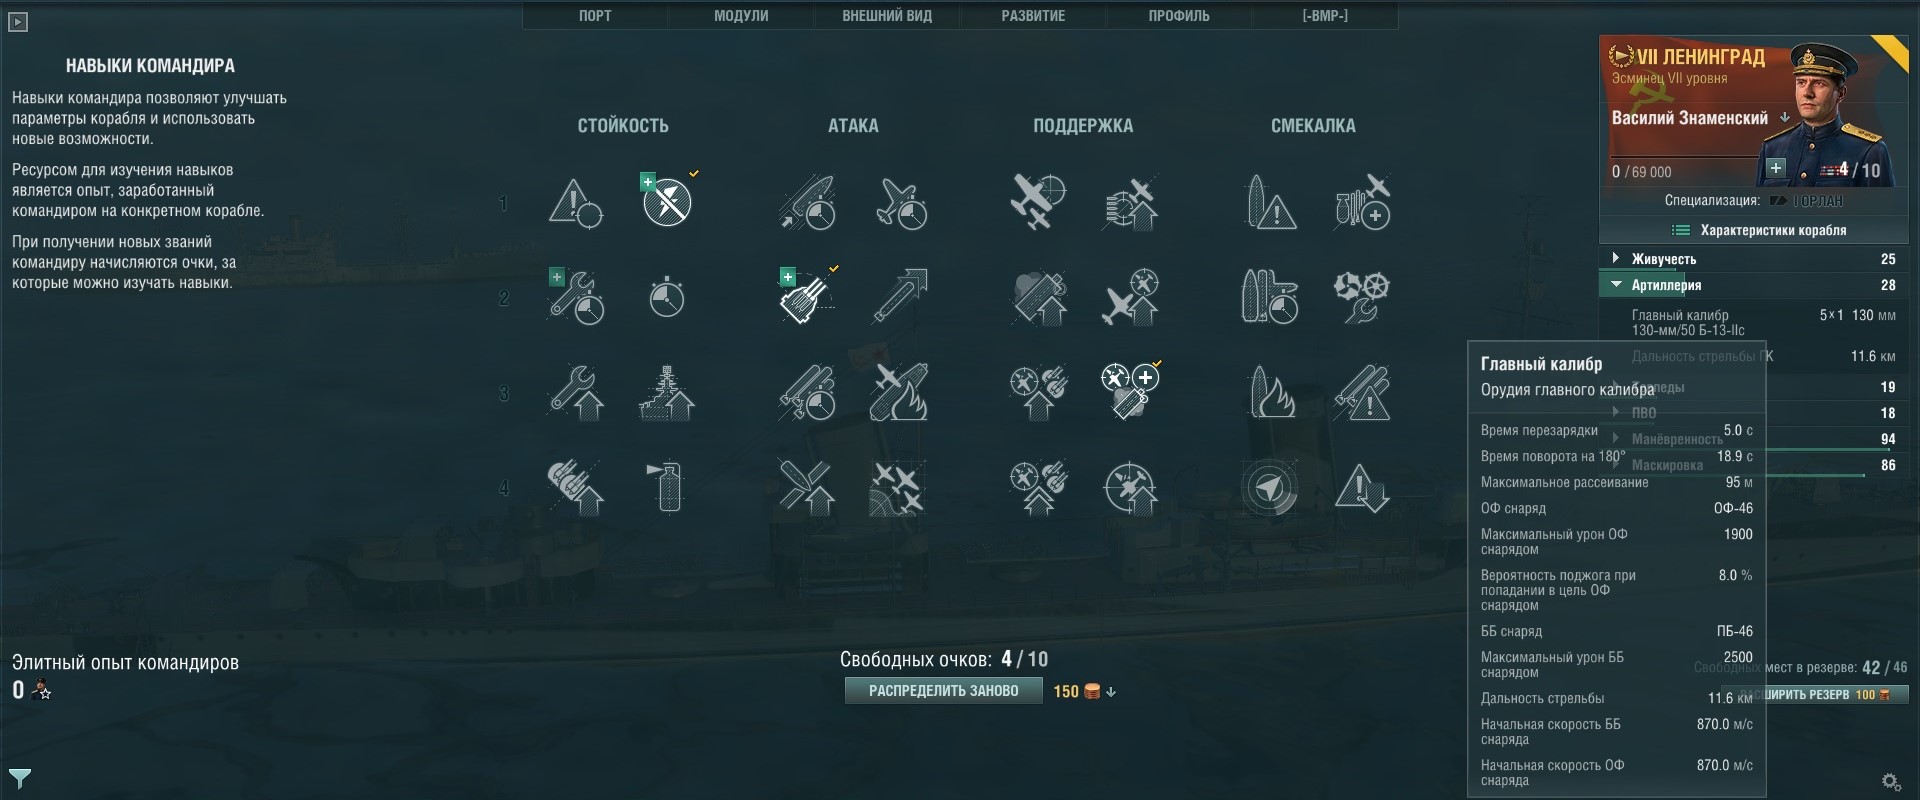The image size is (1920, 800).
Task: Select the radio location compass skill in row 4
Action: coord(1270,488)
